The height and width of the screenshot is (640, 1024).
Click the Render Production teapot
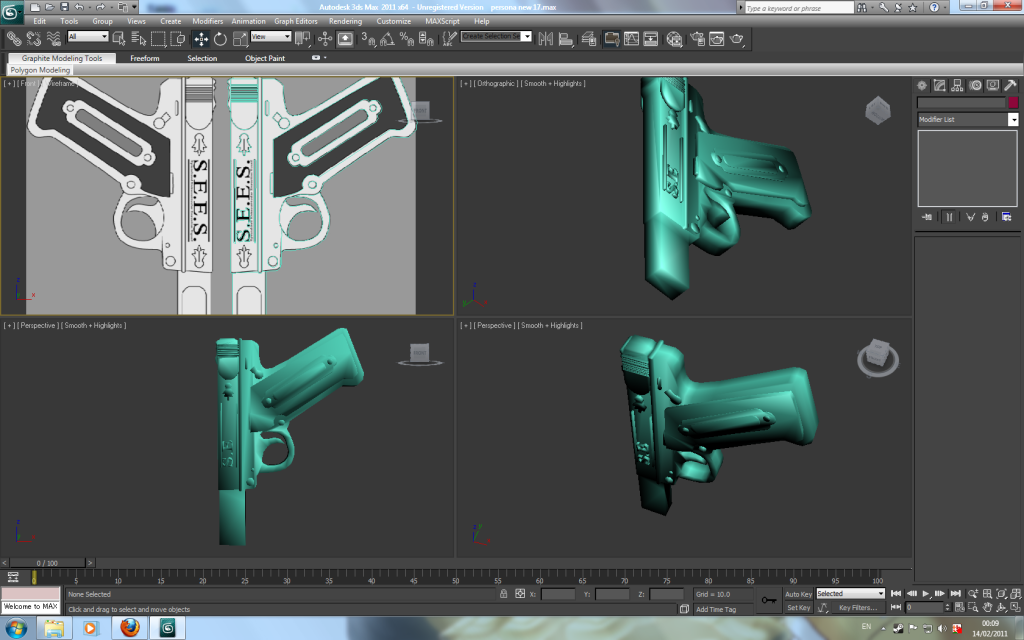click(x=737, y=39)
